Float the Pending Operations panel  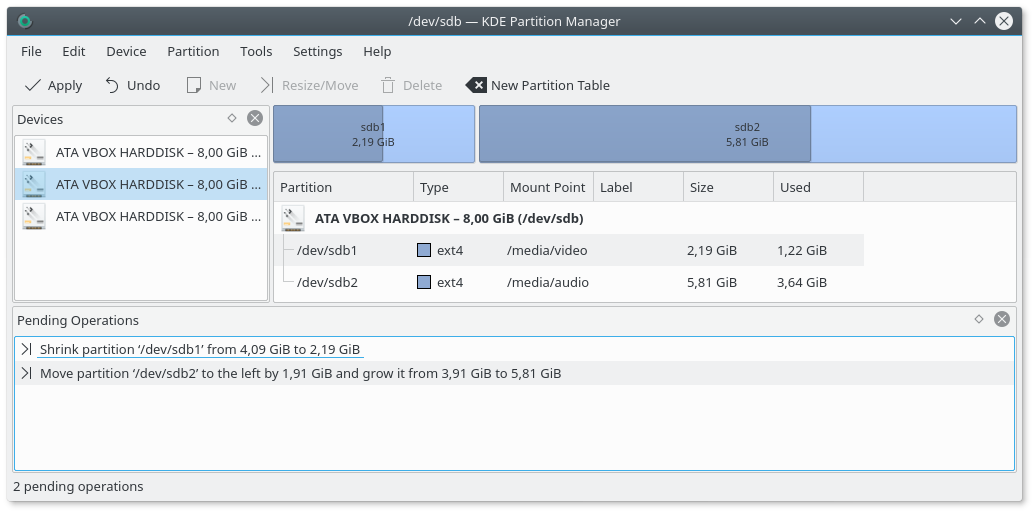point(979,319)
